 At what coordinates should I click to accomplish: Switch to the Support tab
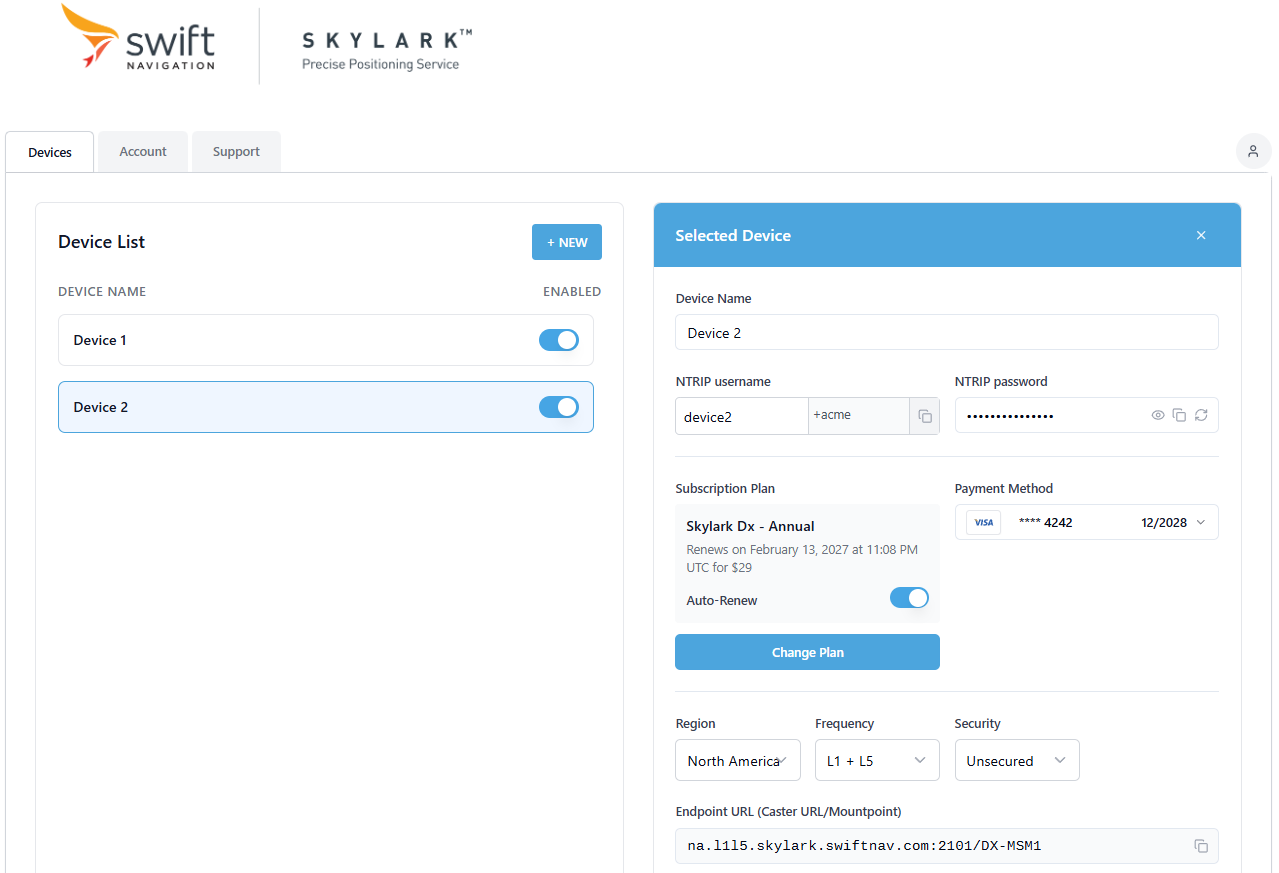tap(236, 151)
